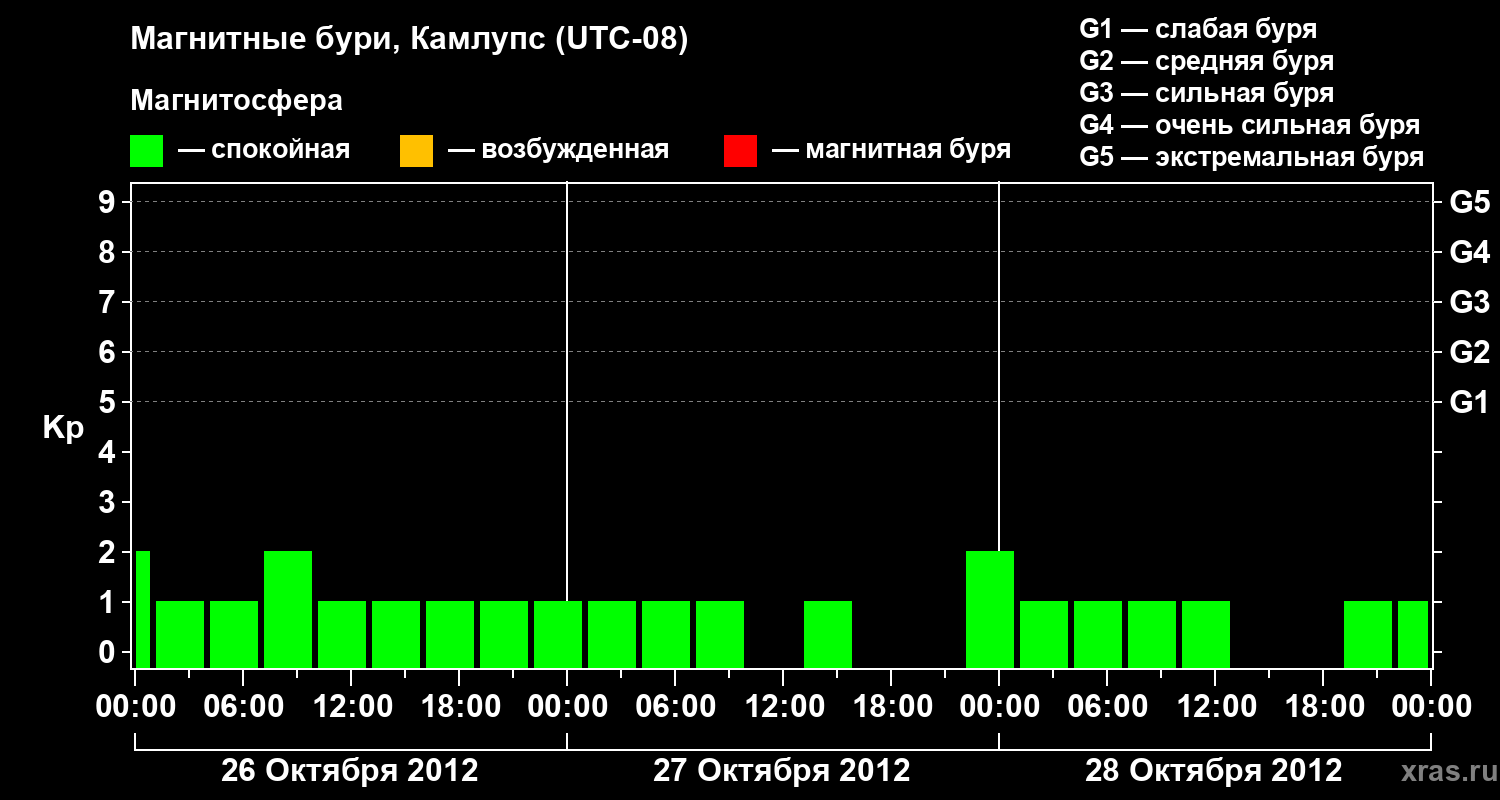Click legend line 'G2 — средняя буря'
The image size is (1500, 800).
point(1206,61)
